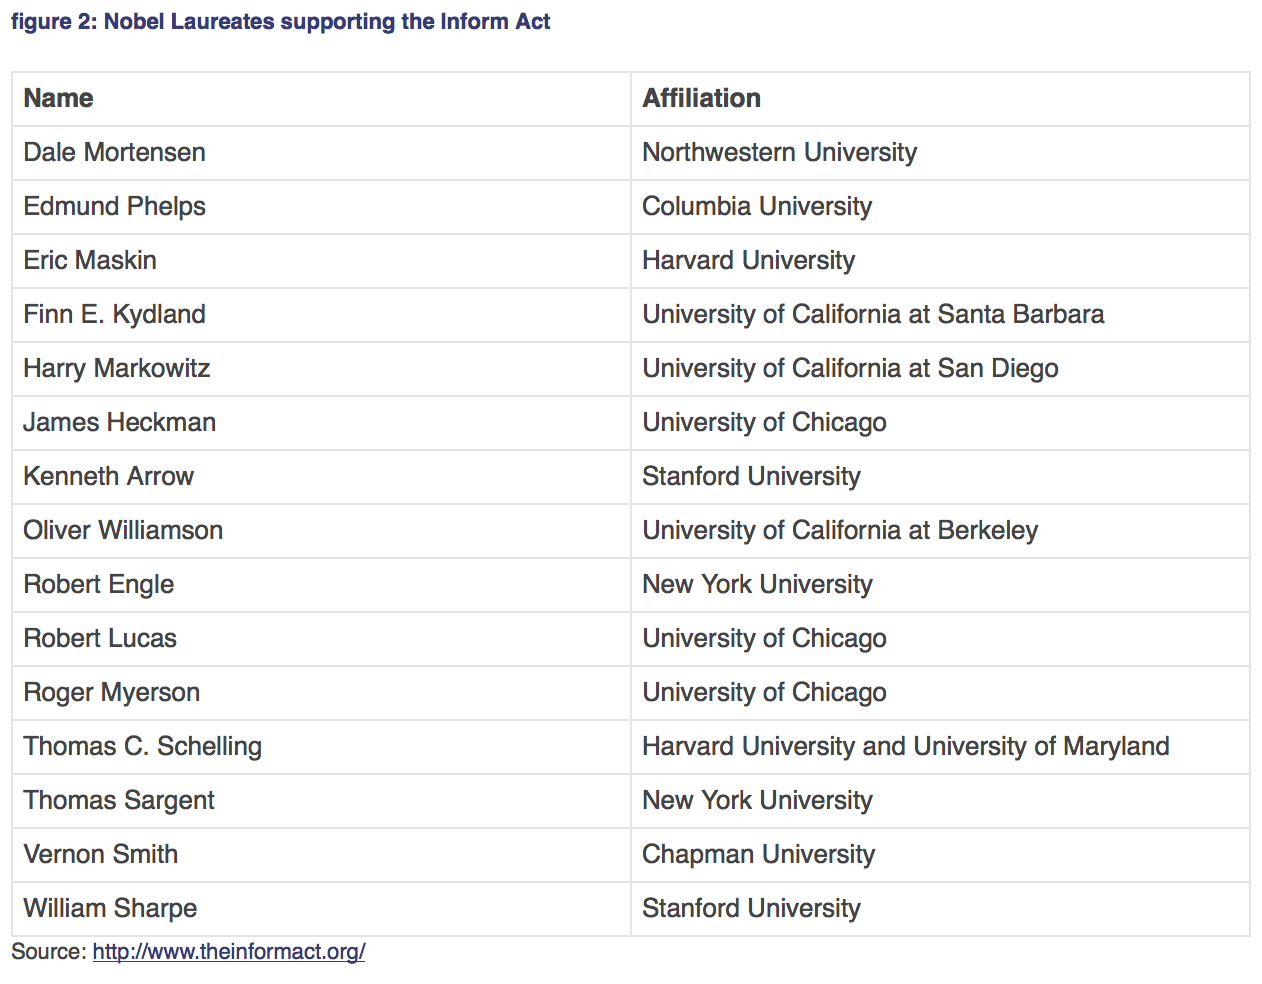Click the figure 2 caption title

pyautogui.click(x=280, y=21)
